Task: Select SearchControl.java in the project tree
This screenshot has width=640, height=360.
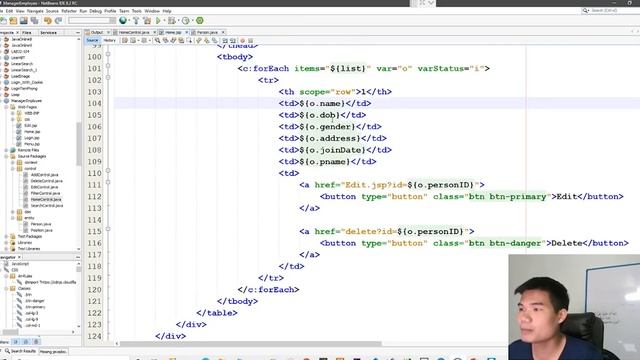Action: pyautogui.click(x=47, y=206)
